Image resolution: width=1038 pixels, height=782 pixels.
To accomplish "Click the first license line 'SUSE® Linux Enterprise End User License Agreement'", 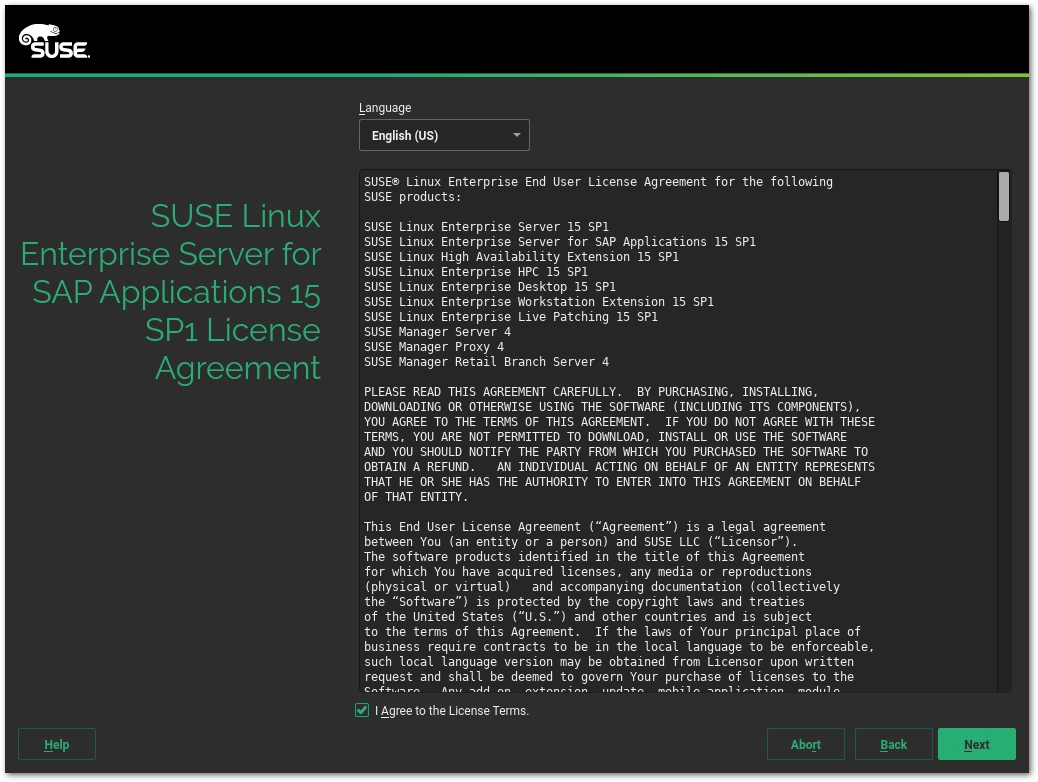I will (x=598, y=181).
